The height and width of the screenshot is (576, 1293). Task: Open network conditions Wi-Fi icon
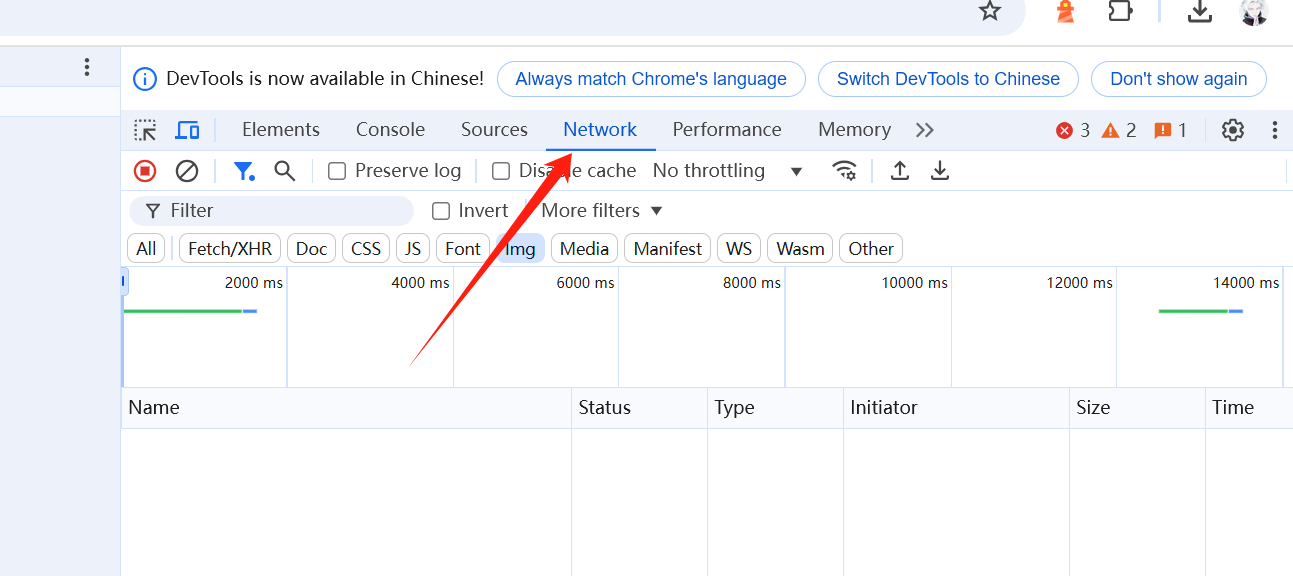[x=845, y=171]
